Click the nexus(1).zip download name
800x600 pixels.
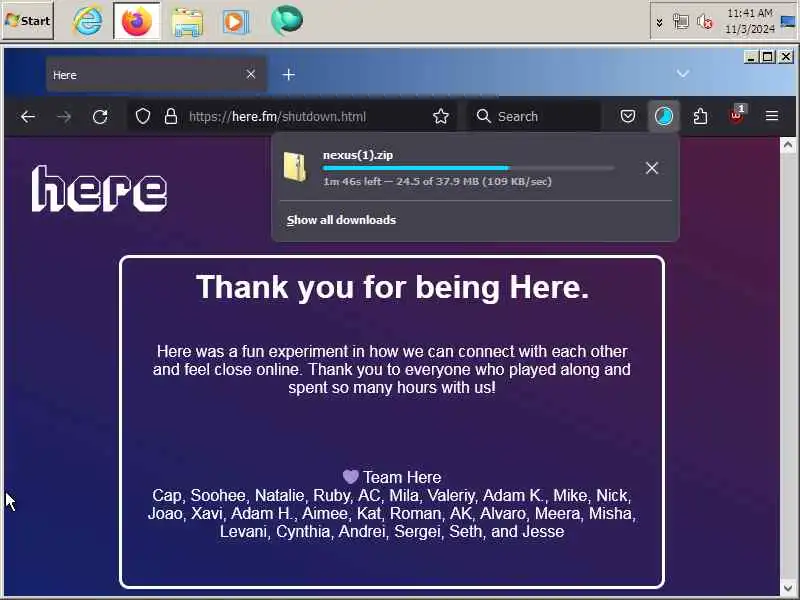(358, 155)
